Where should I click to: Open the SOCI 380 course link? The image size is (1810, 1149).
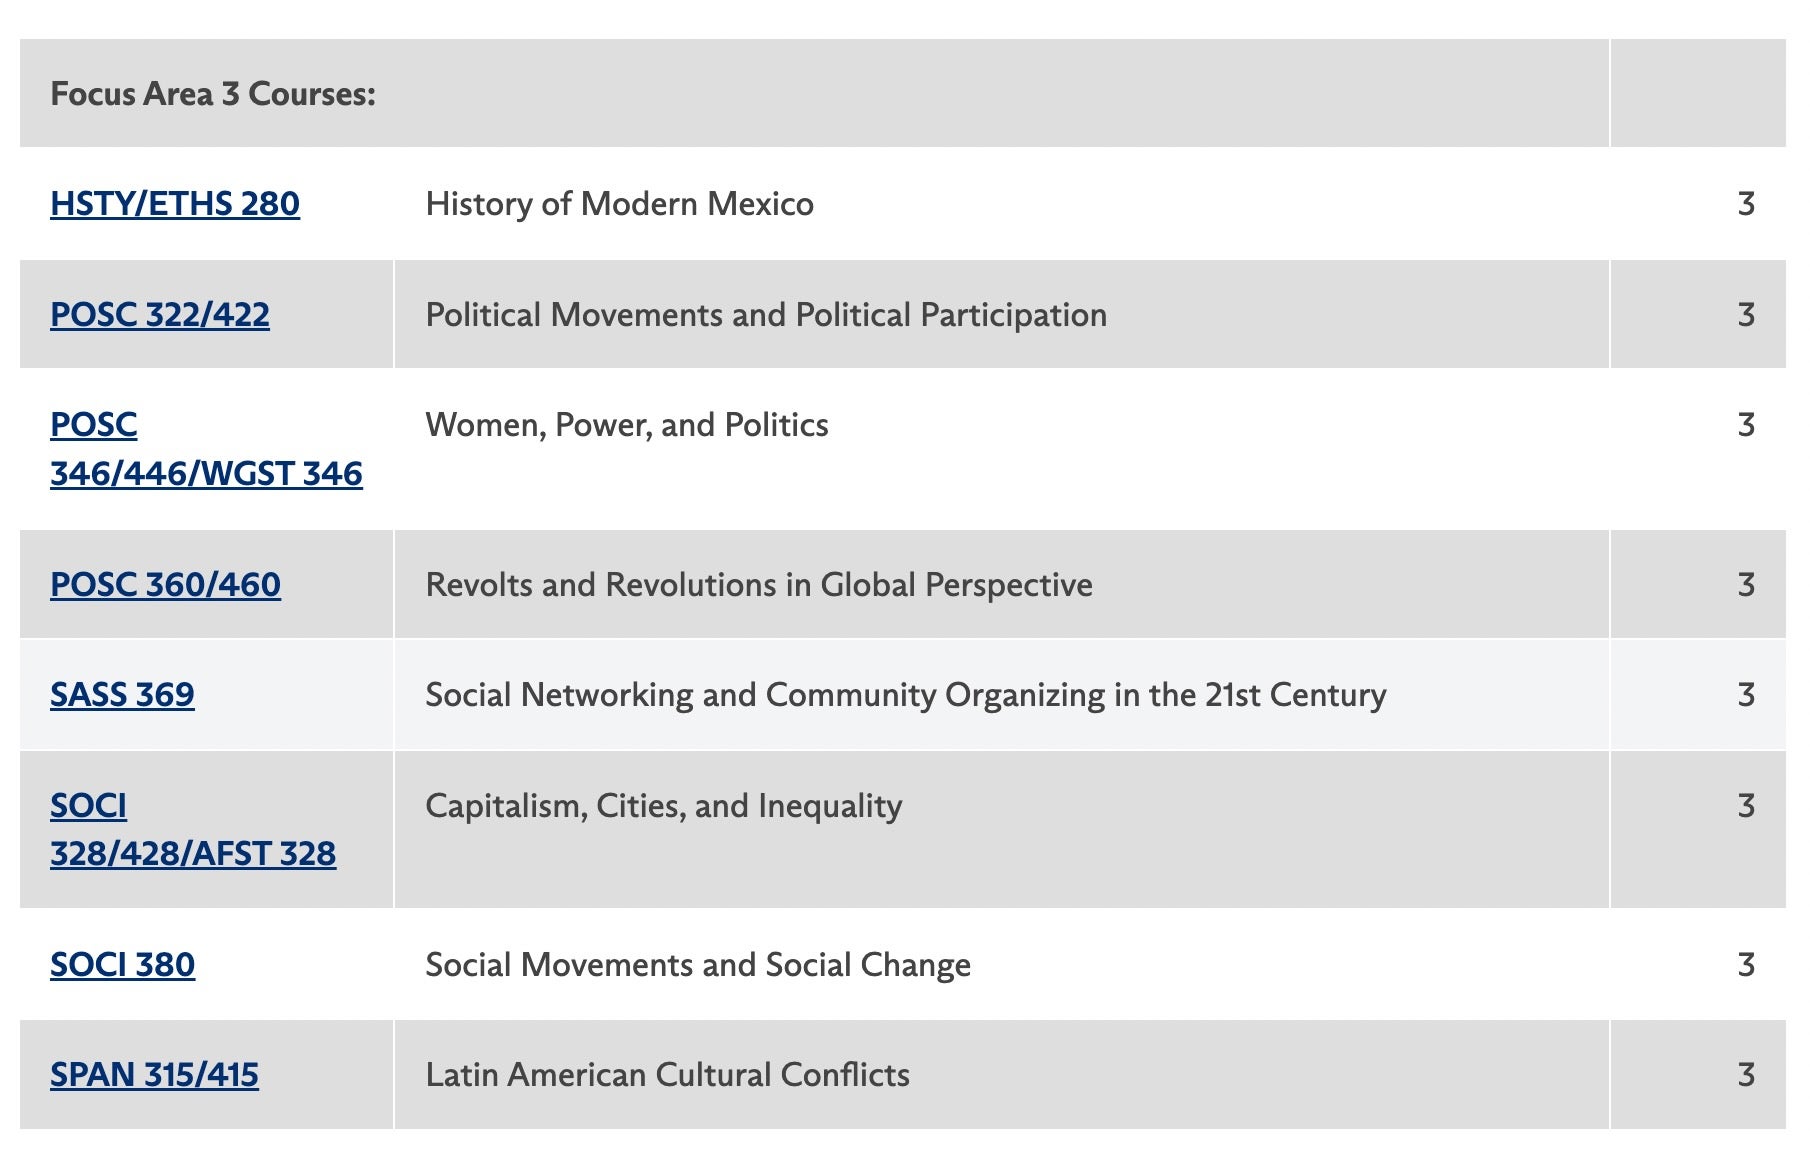point(122,965)
